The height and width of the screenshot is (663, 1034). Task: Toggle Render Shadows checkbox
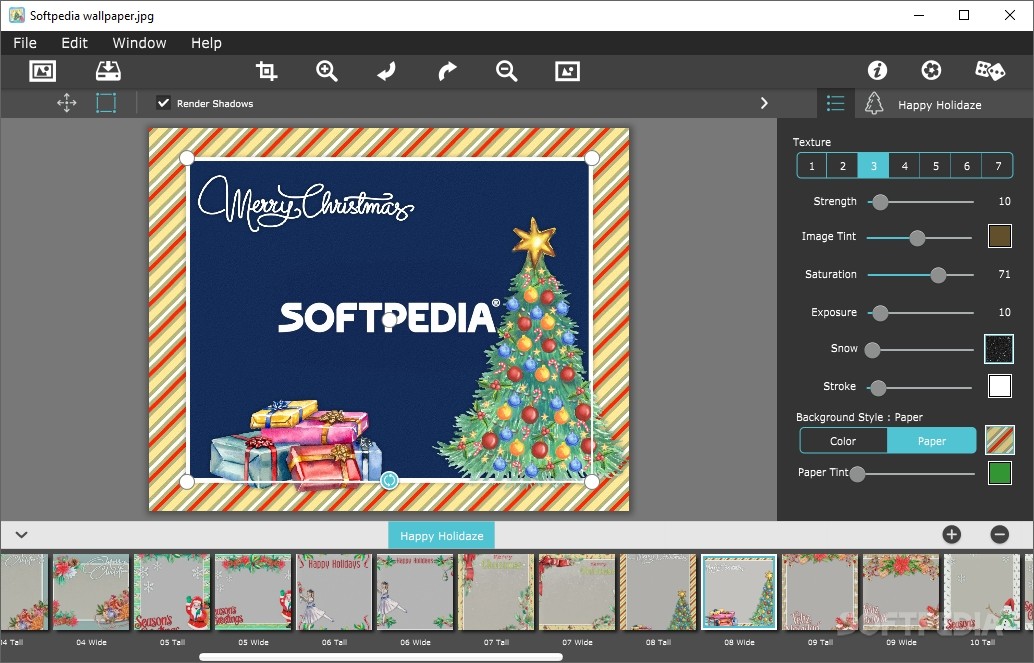pos(163,103)
